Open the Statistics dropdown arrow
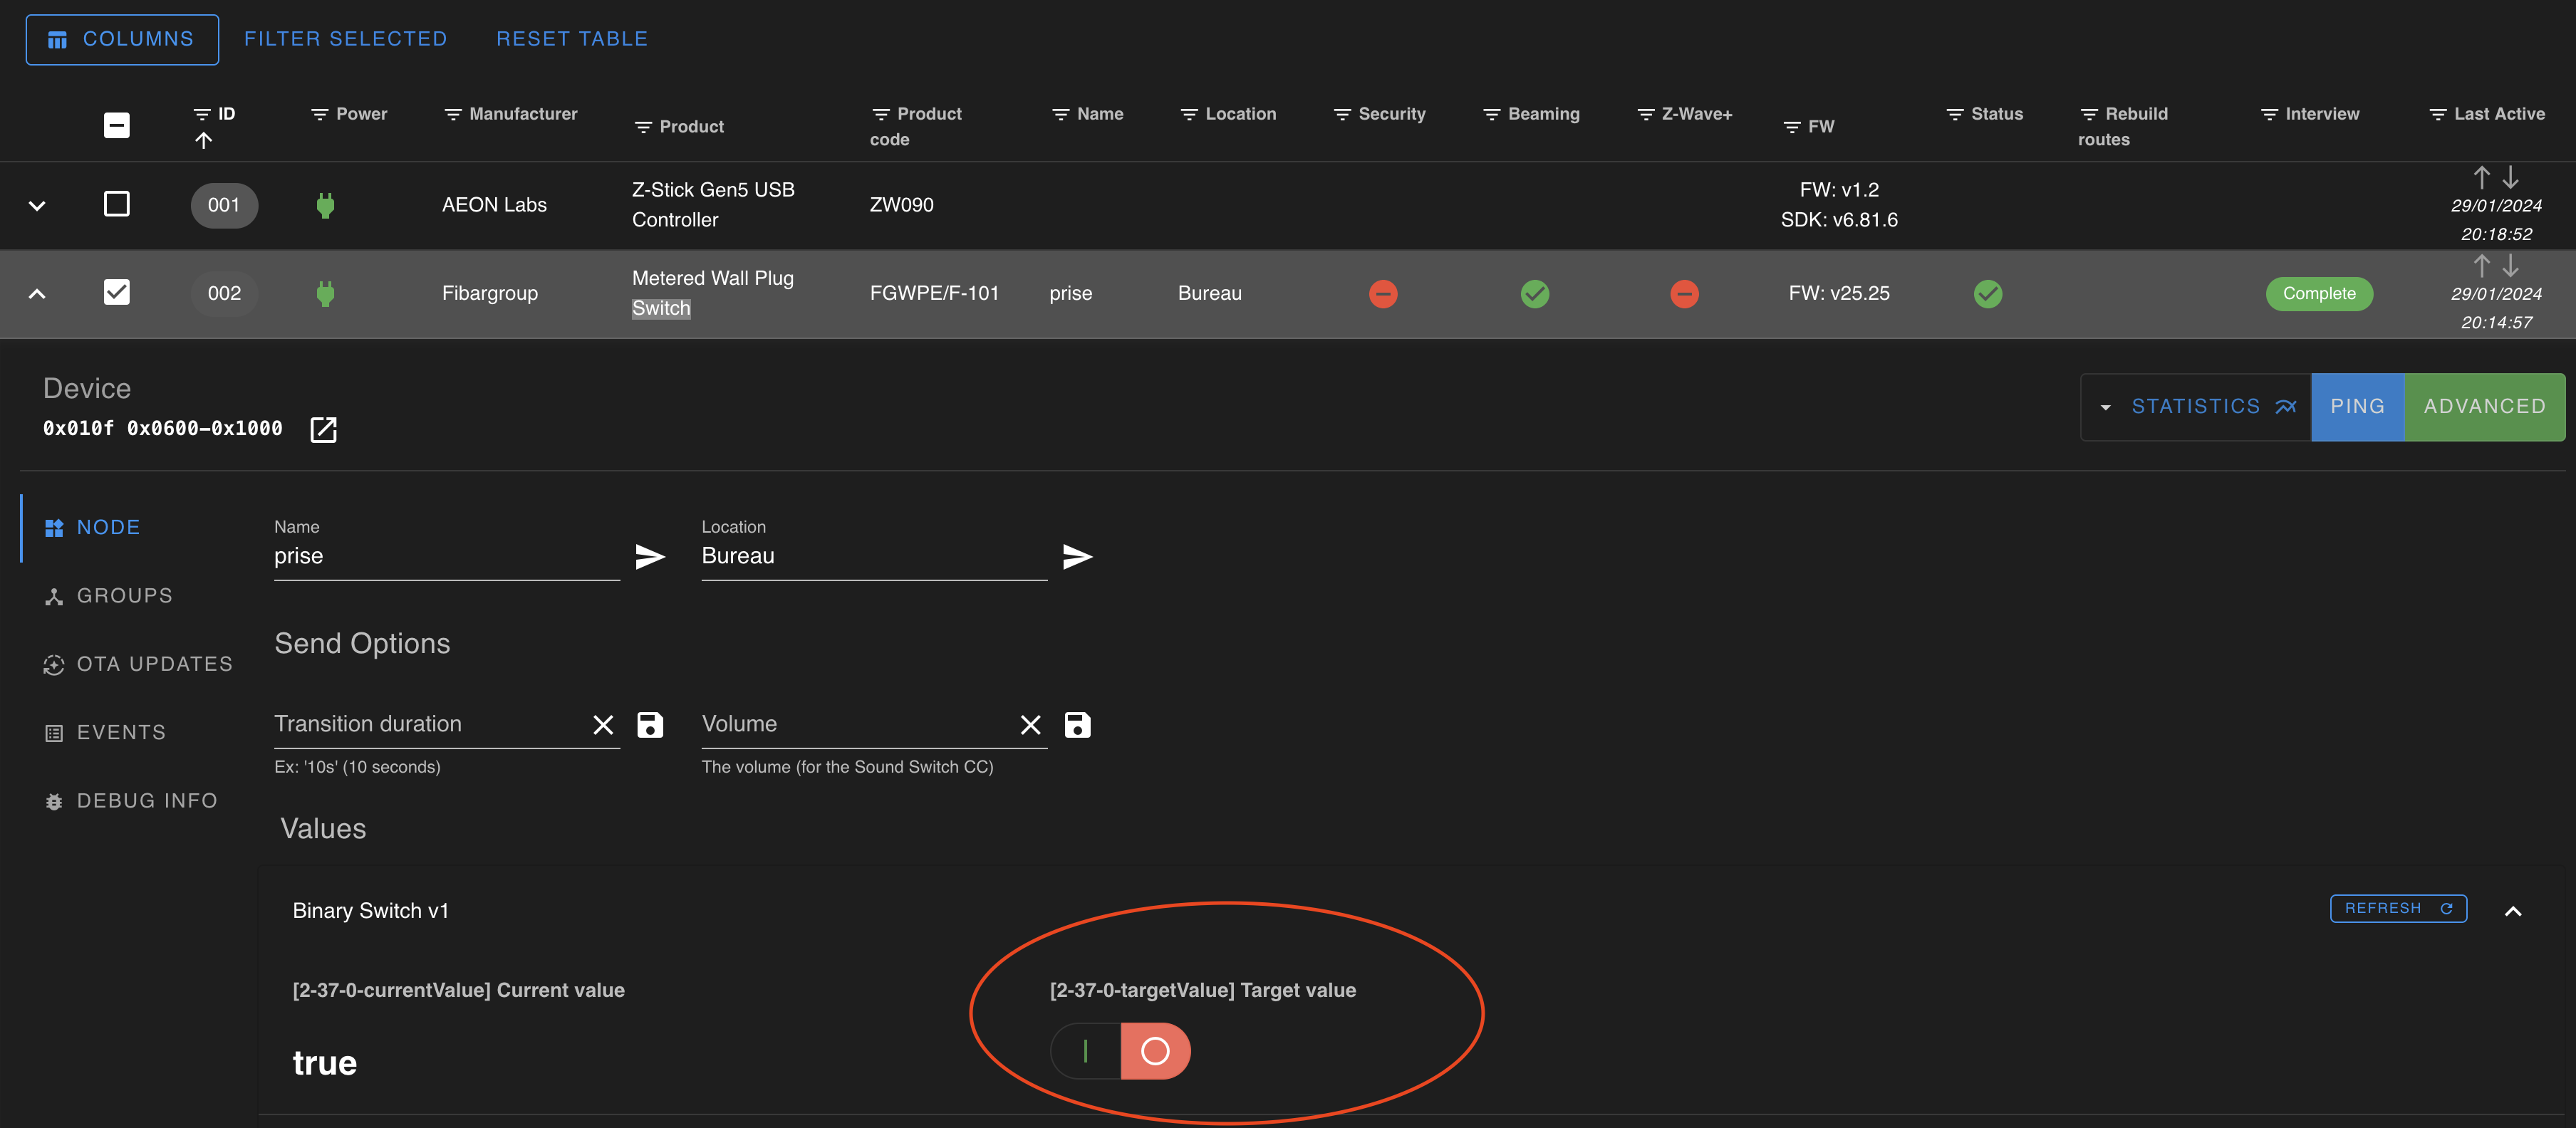The height and width of the screenshot is (1128, 2576). point(2105,407)
